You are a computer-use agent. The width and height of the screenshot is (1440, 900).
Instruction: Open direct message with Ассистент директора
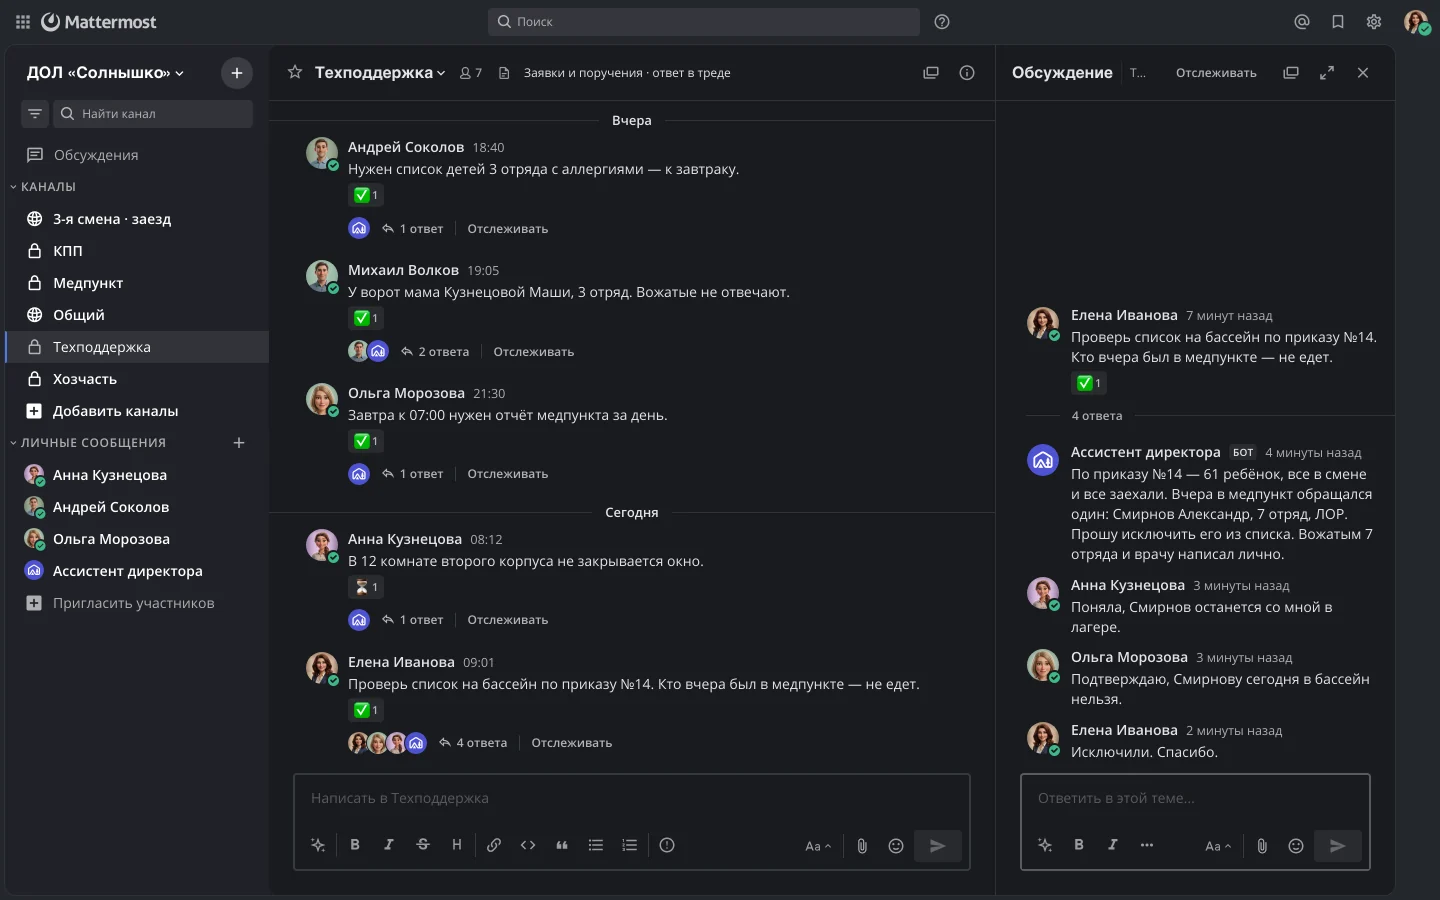tap(137, 571)
